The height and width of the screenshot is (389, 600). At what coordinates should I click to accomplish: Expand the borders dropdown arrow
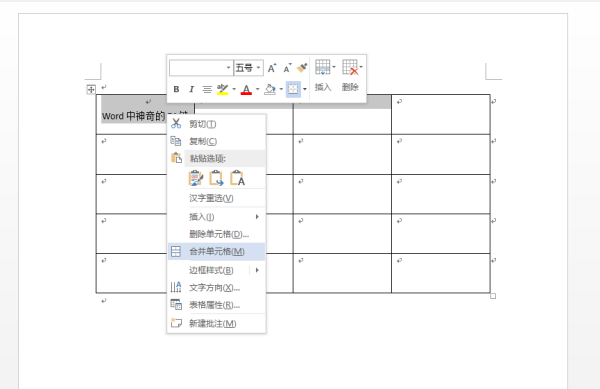click(305, 90)
